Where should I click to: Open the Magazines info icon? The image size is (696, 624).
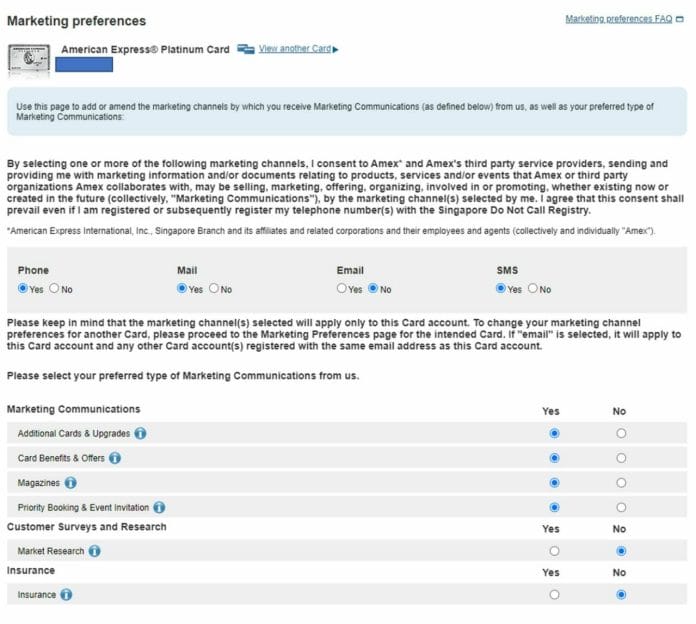point(71,482)
